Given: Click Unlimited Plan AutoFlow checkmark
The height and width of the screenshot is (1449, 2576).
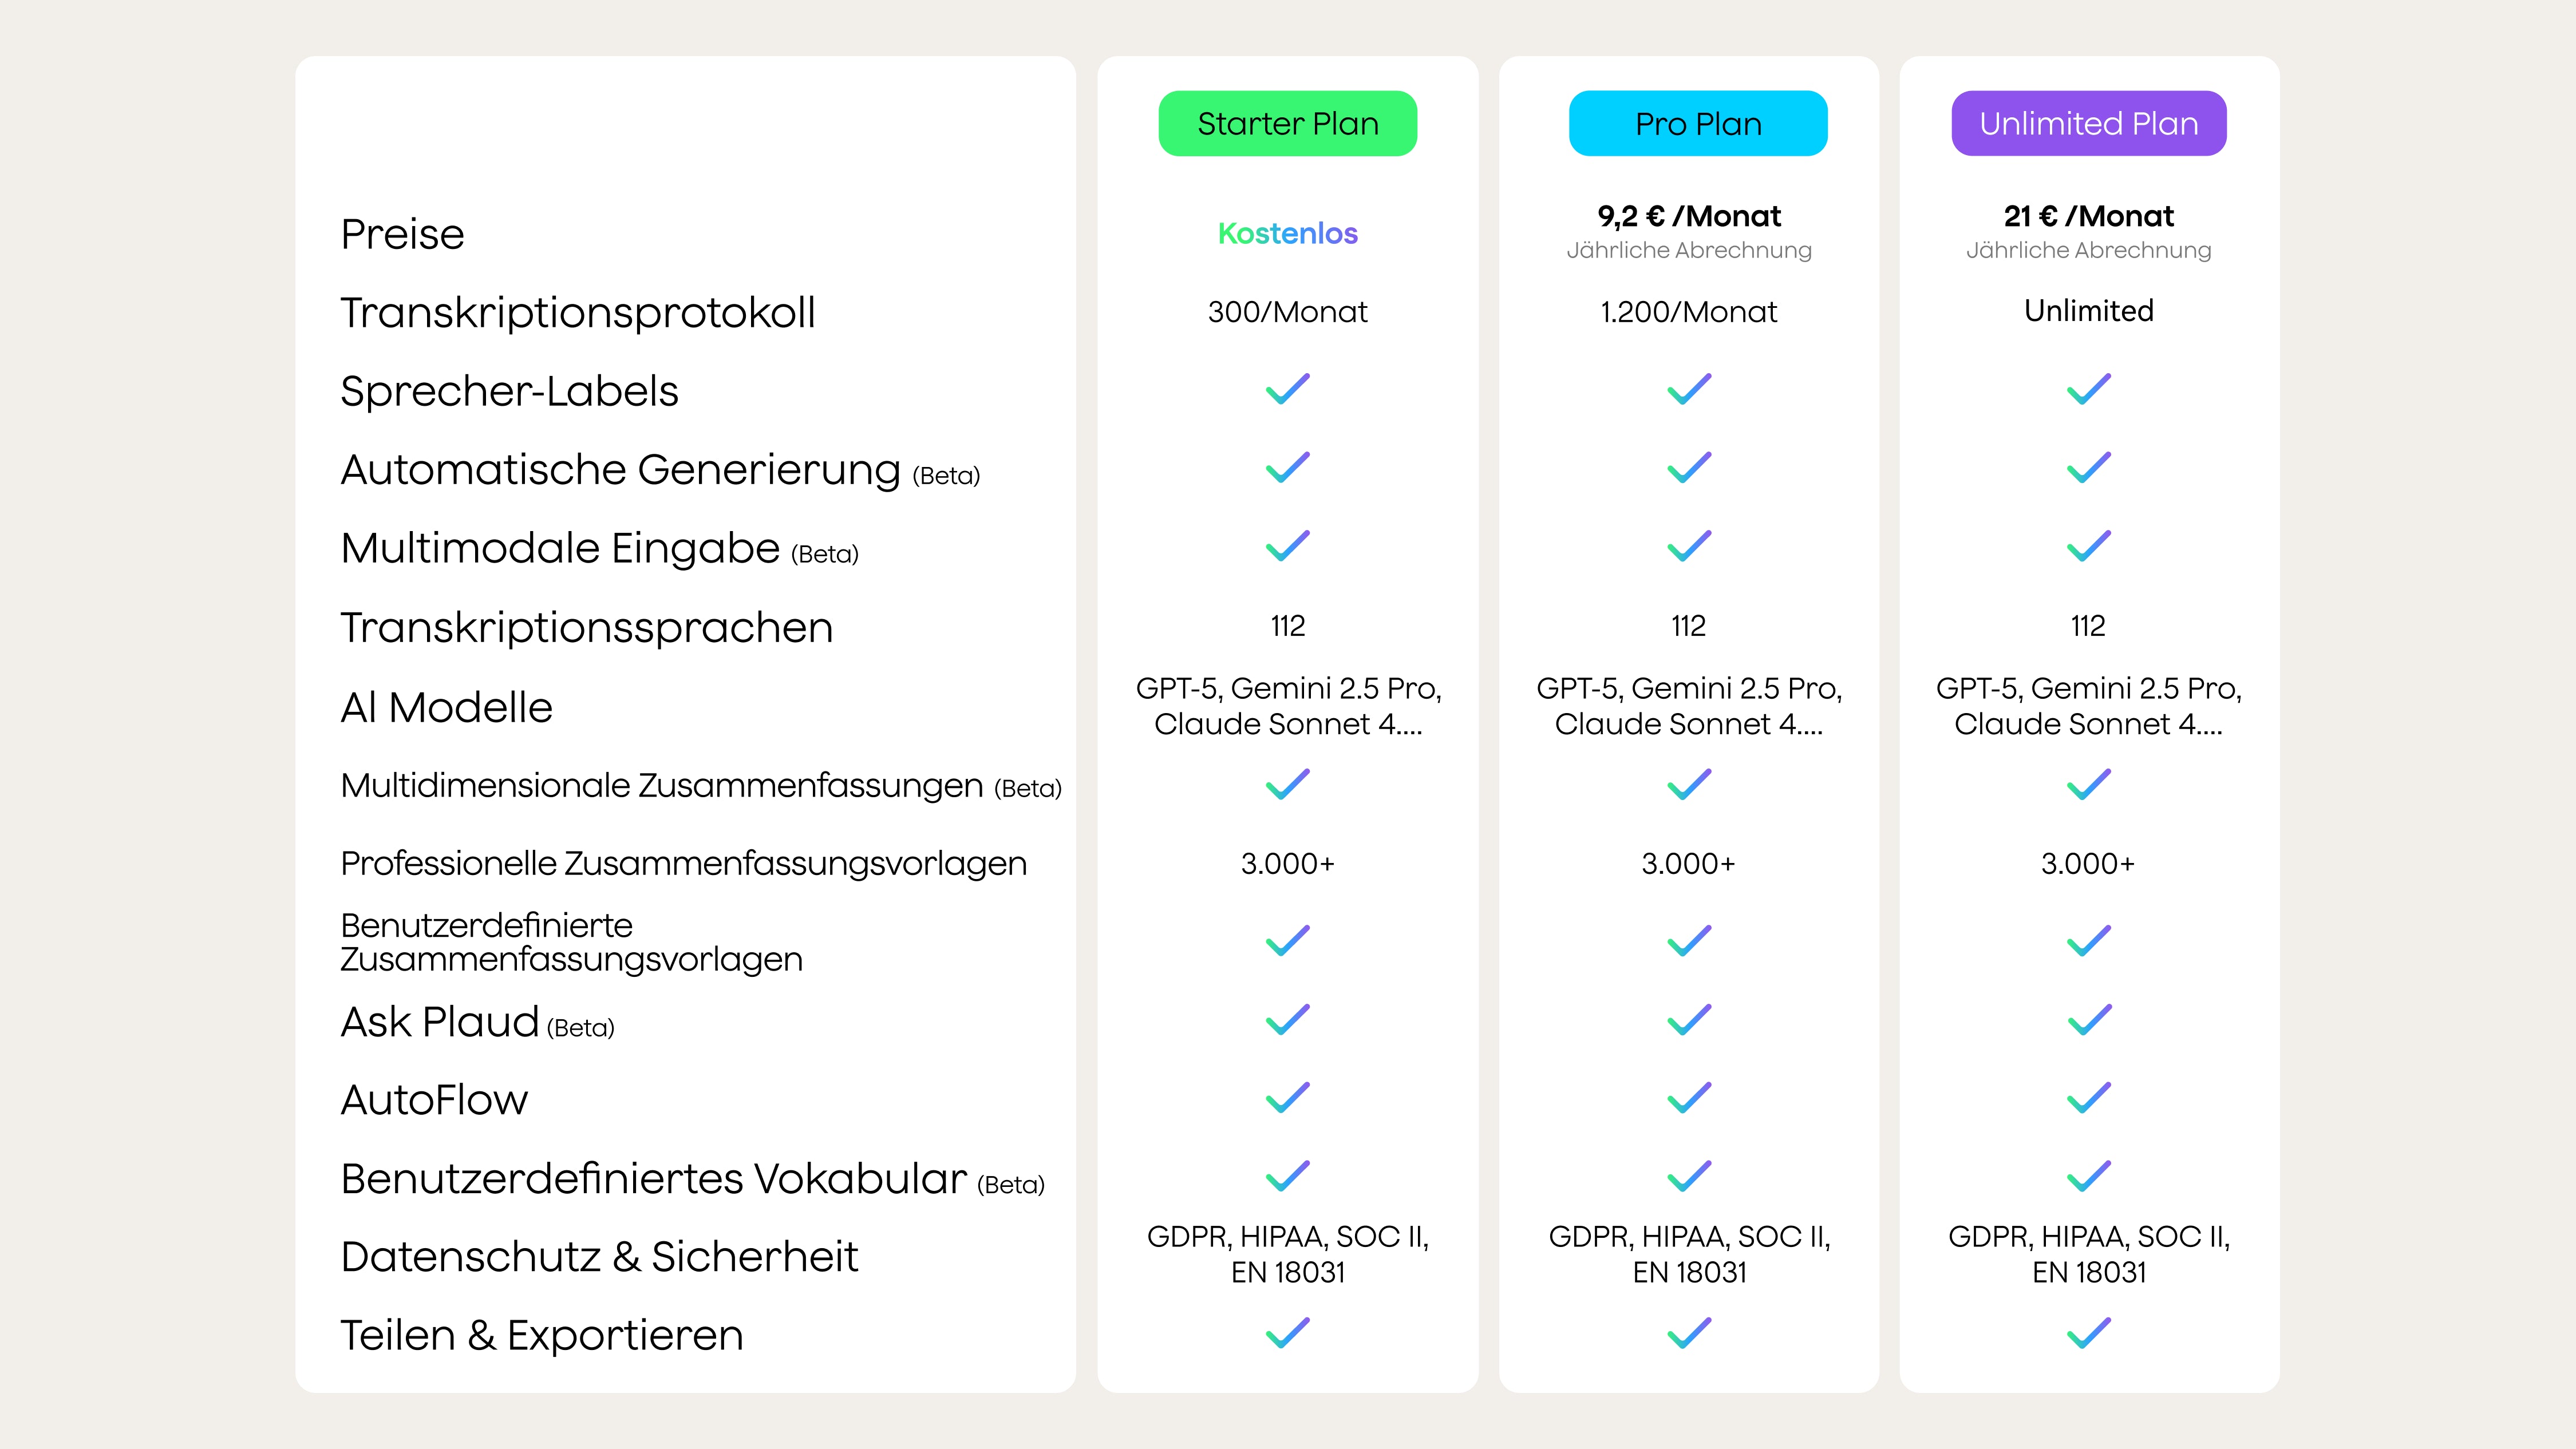Looking at the screenshot, I should [x=2088, y=1098].
